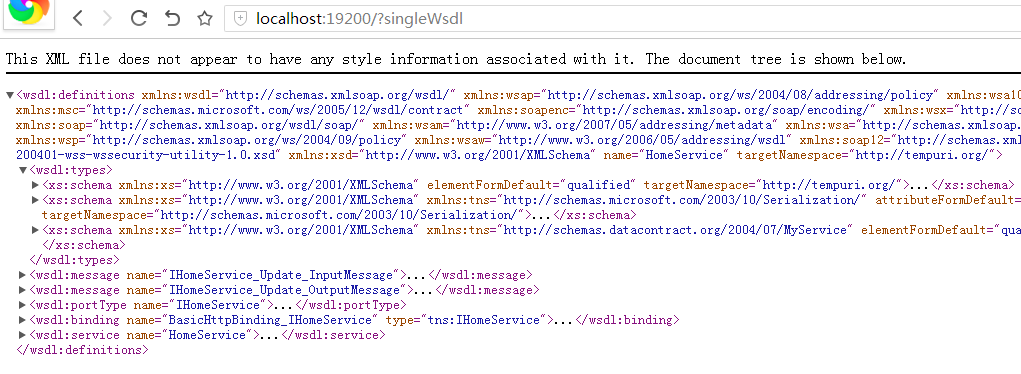
Task: Bookmark page with star icon
Action: (205, 18)
